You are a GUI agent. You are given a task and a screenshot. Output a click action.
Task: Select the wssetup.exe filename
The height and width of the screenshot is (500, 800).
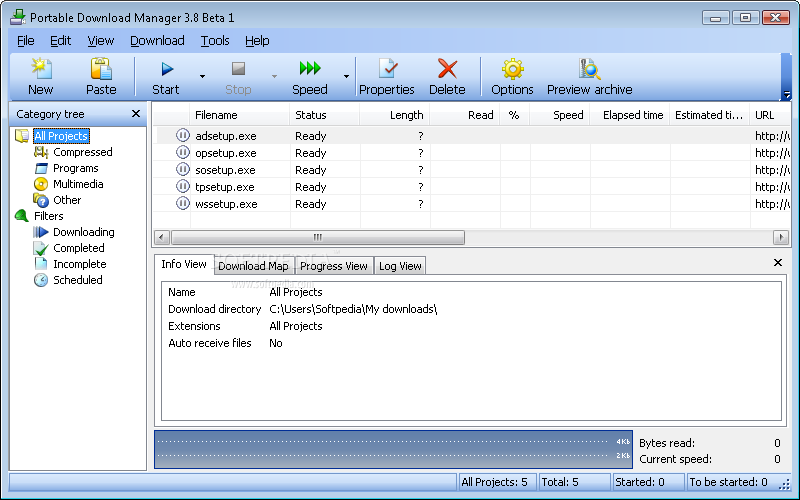coord(226,204)
